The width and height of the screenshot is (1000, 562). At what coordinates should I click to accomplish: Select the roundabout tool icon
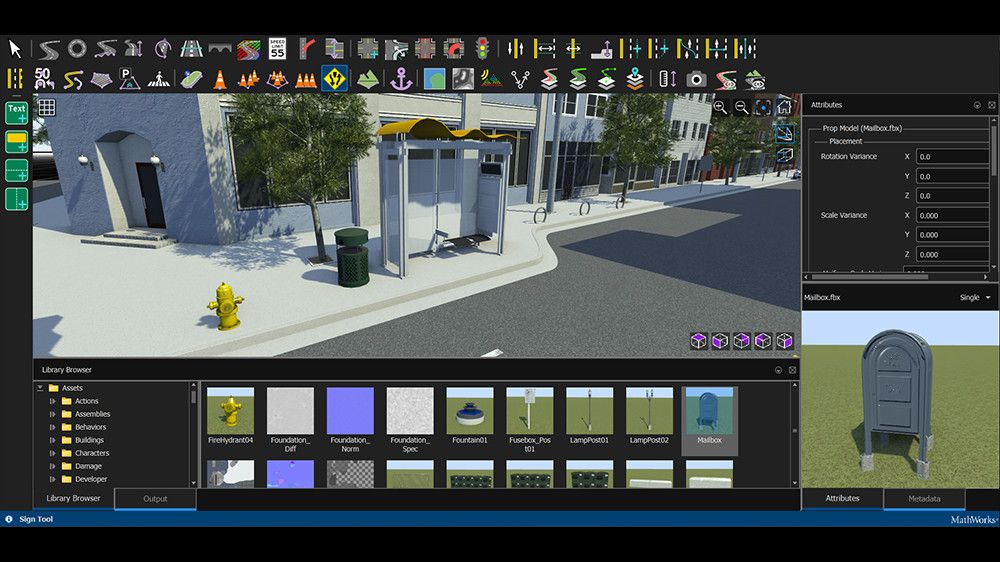77,48
